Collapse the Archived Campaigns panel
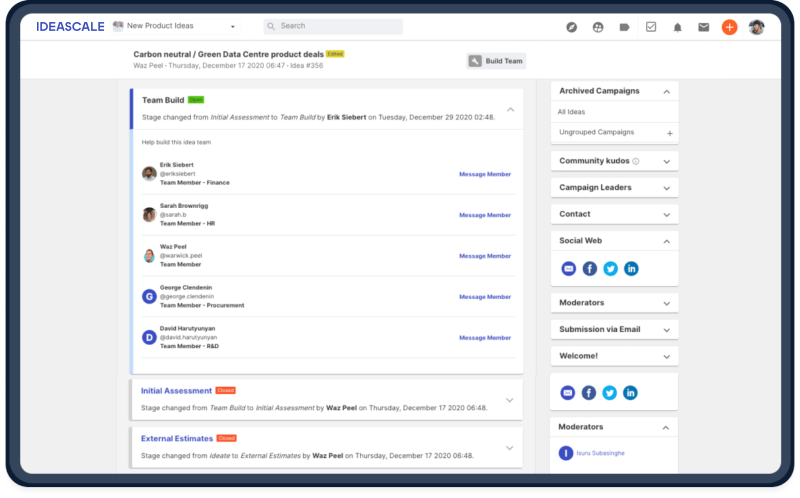The width and height of the screenshot is (800, 498). click(666, 91)
